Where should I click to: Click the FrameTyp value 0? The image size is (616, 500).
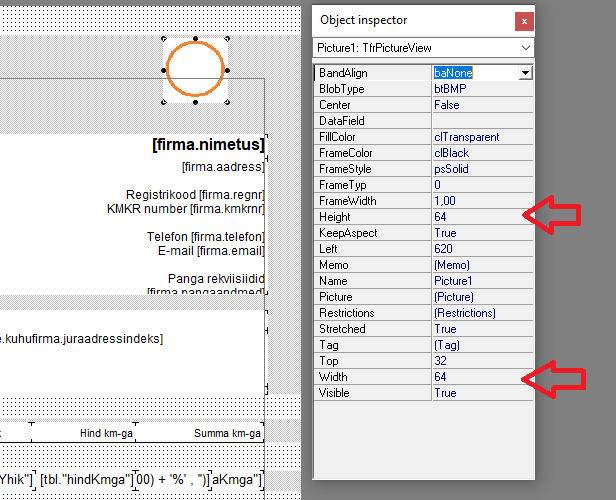coord(482,185)
